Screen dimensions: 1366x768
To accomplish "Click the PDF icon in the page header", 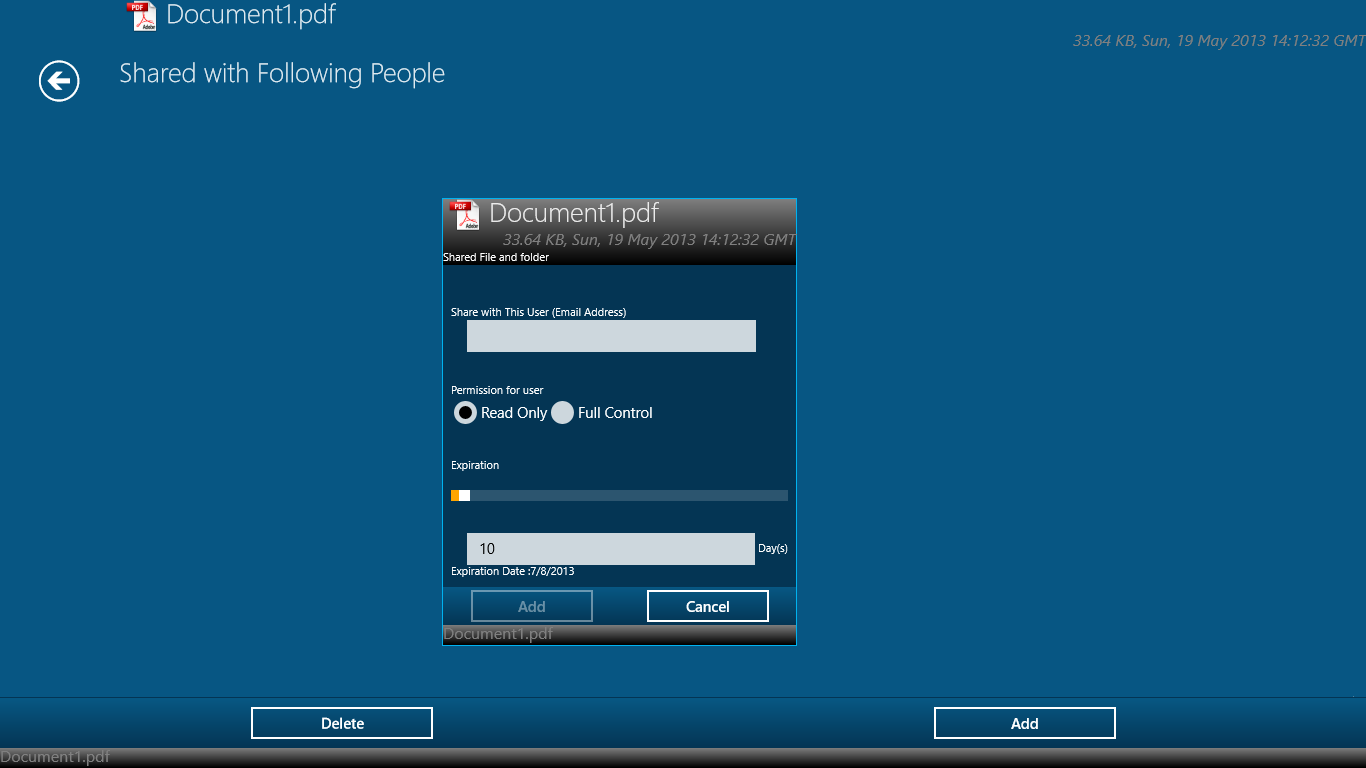I will (x=142, y=16).
